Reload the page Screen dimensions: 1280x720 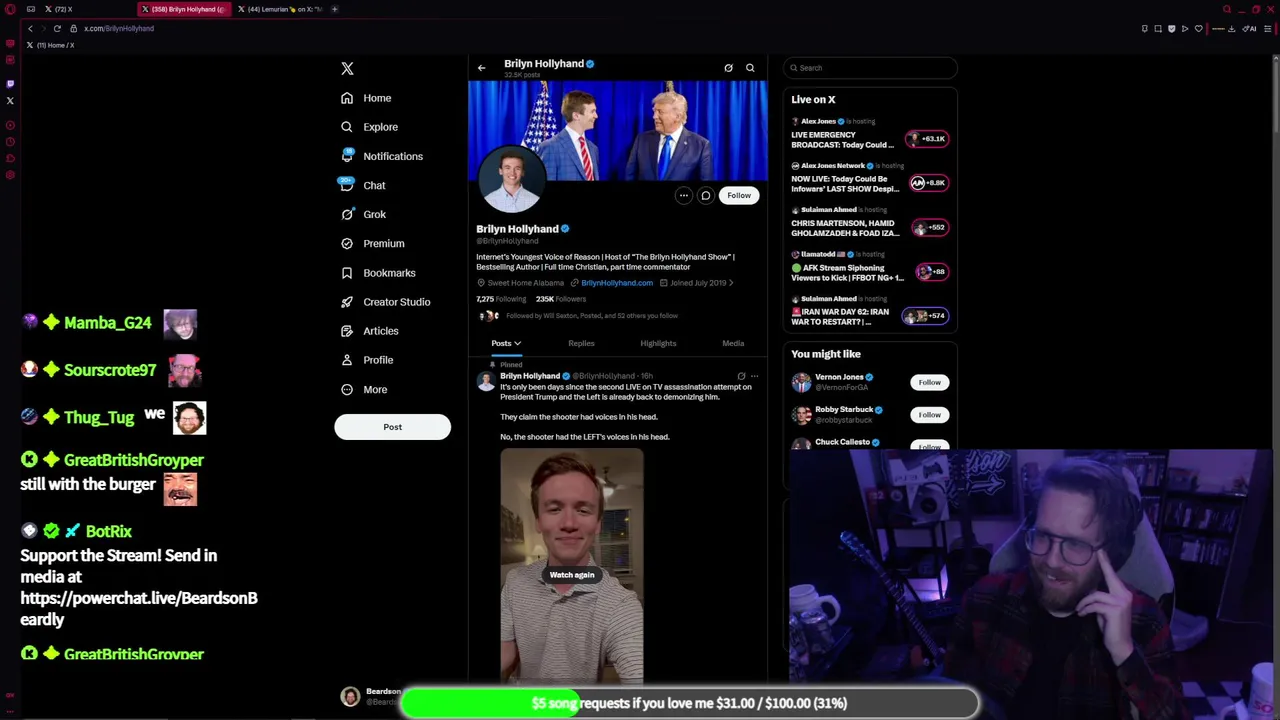57,28
